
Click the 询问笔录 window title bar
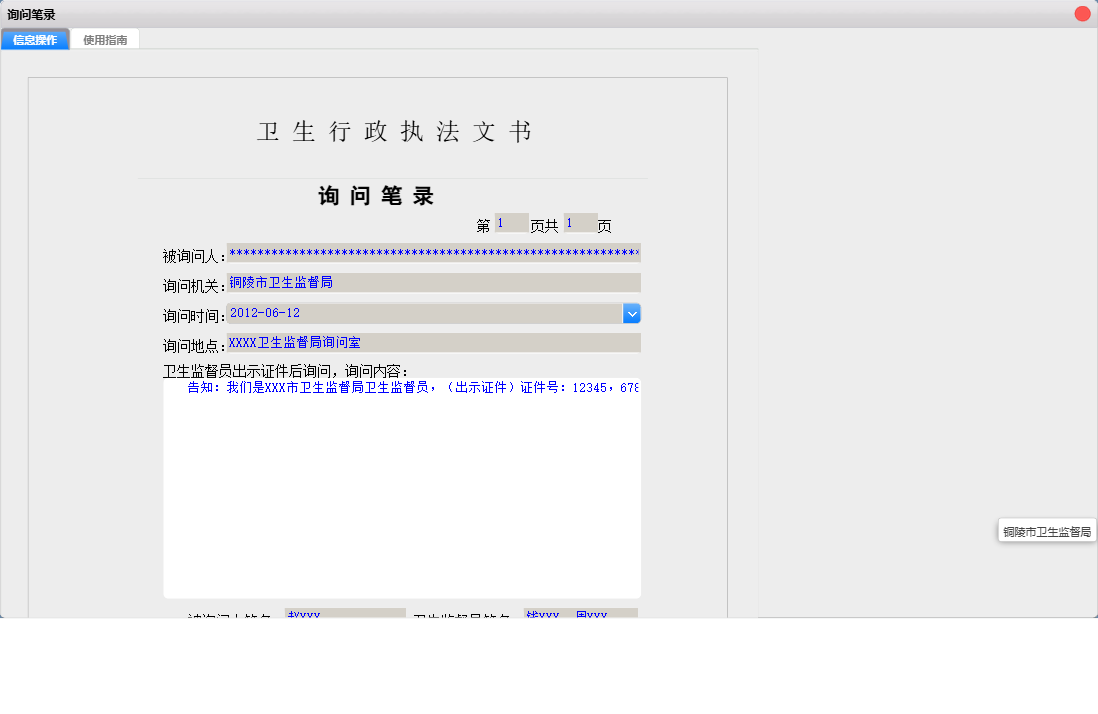(400, 13)
